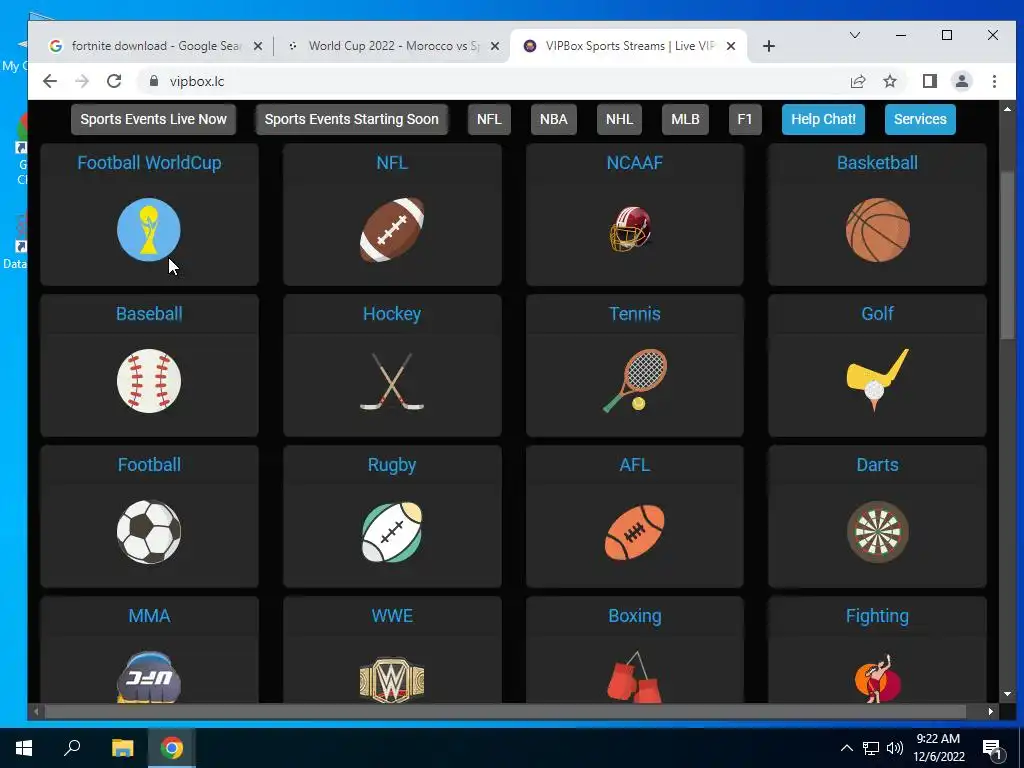View site information via lock icon
Image resolution: width=1024 pixels, height=768 pixels.
coord(154,81)
